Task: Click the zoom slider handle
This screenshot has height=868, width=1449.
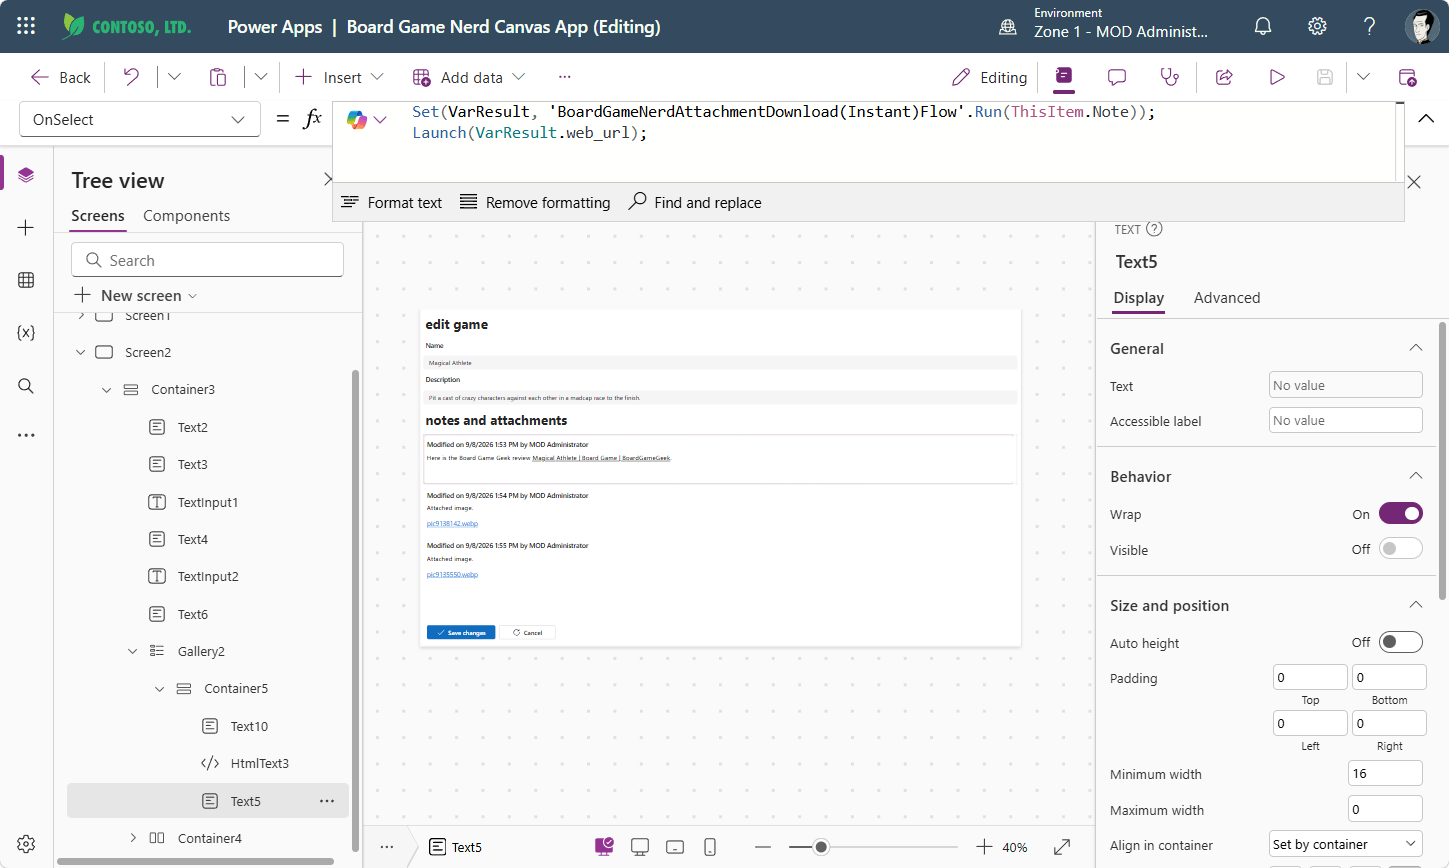Action: (x=821, y=847)
